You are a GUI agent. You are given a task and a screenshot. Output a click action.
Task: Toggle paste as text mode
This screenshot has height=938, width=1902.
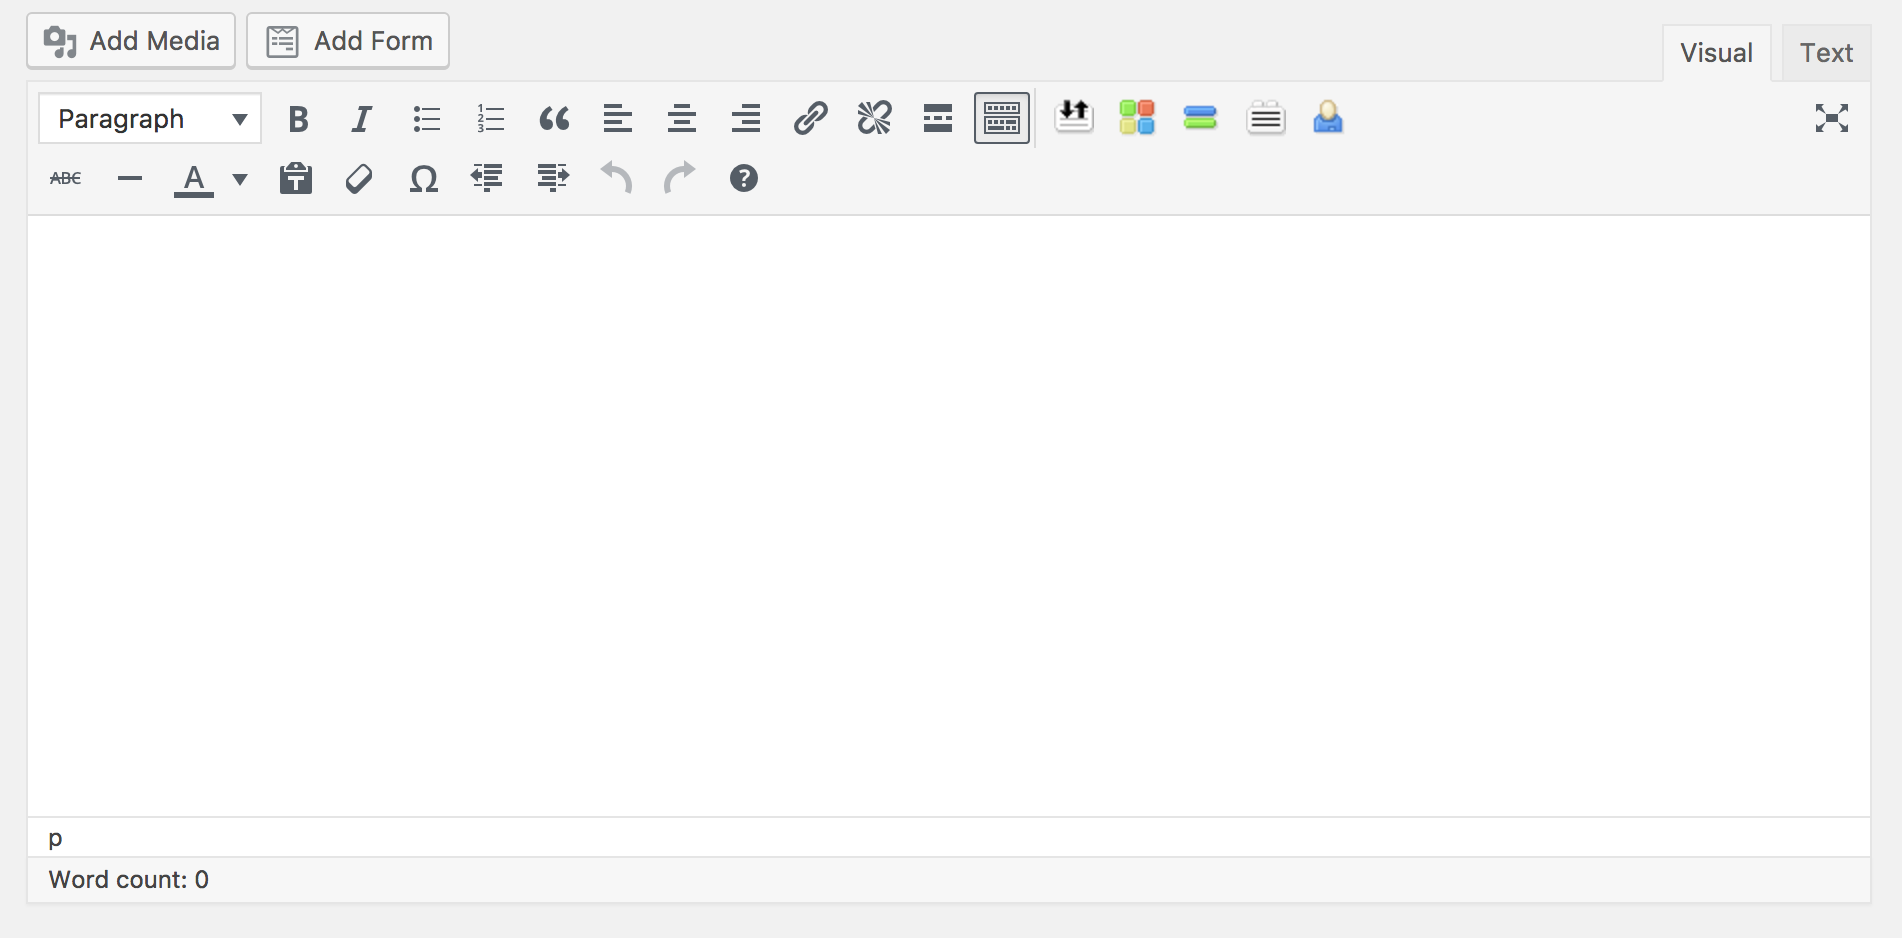coord(296,179)
